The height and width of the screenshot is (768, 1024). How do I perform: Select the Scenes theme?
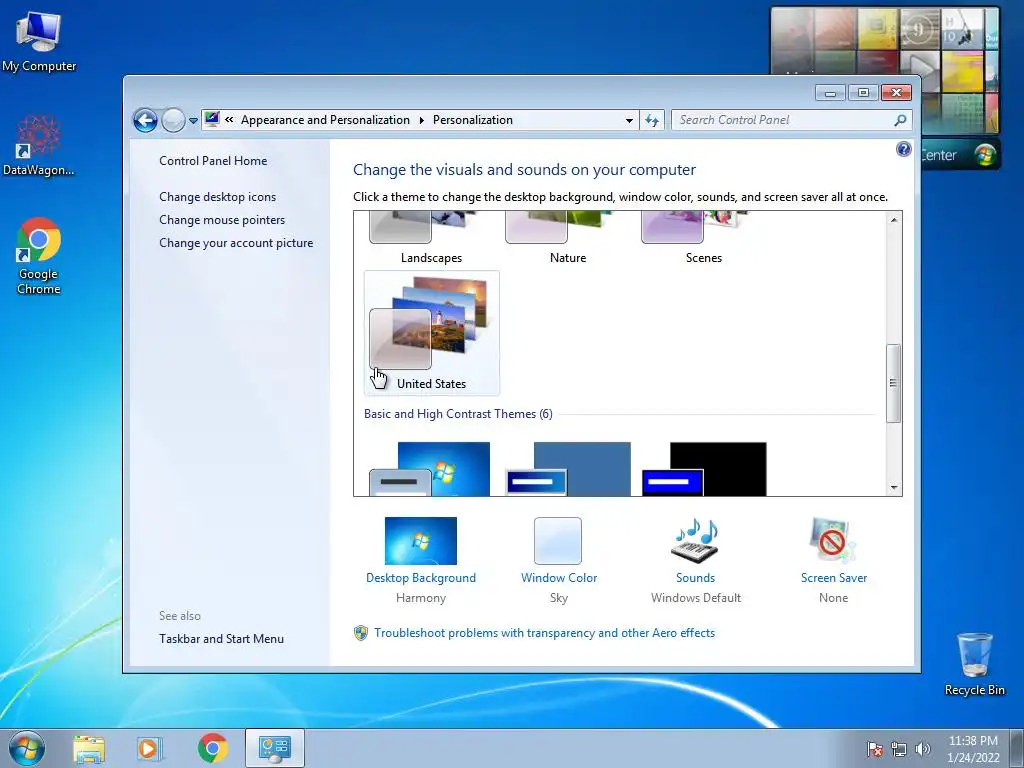(703, 238)
